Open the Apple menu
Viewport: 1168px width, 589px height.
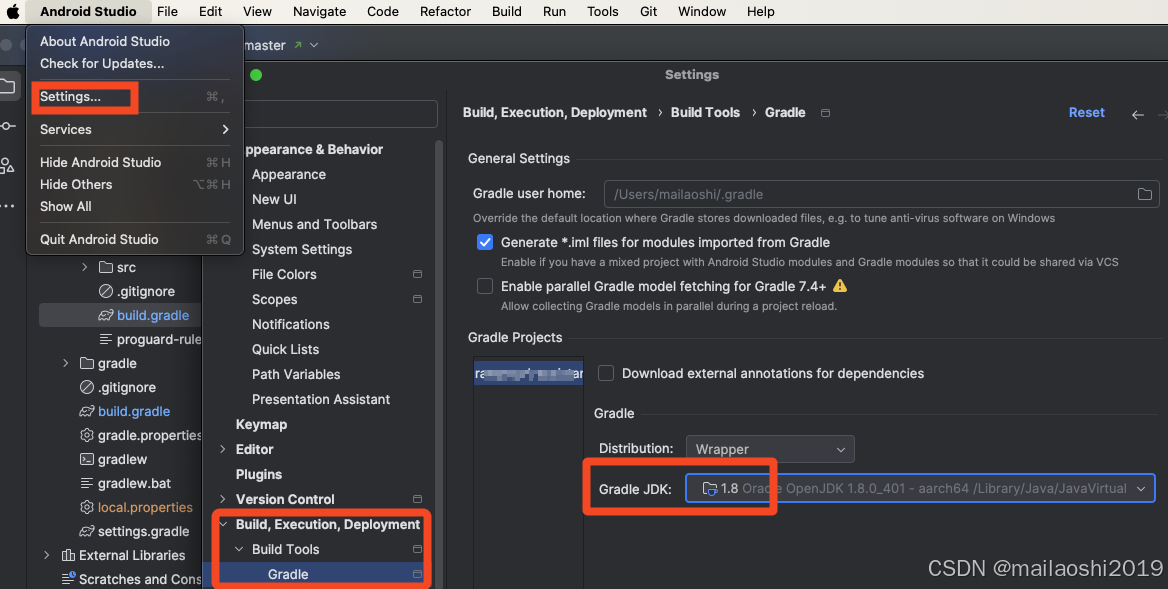click(13, 11)
